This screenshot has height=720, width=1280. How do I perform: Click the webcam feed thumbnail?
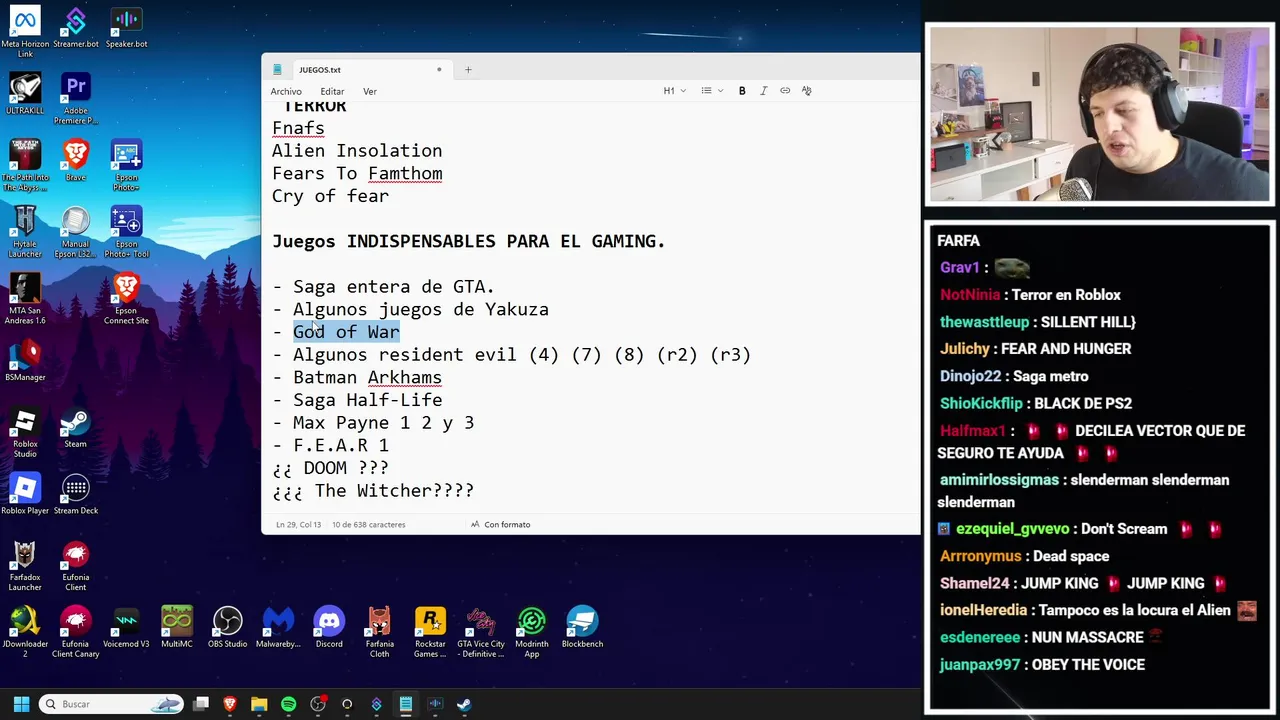[1100, 115]
